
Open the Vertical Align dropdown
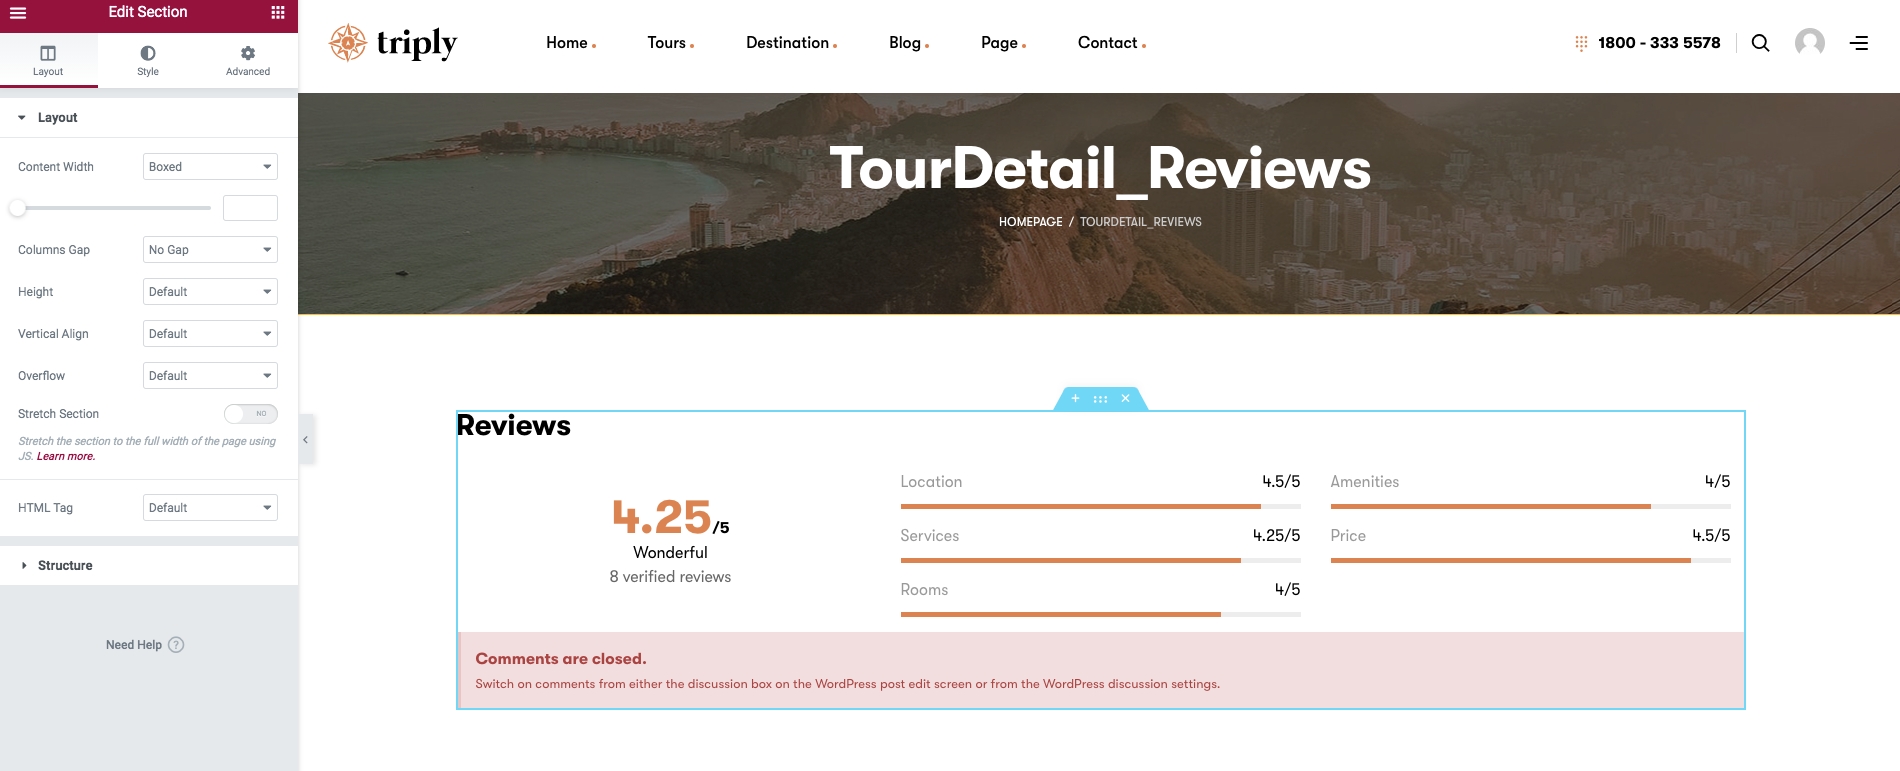coord(210,334)
